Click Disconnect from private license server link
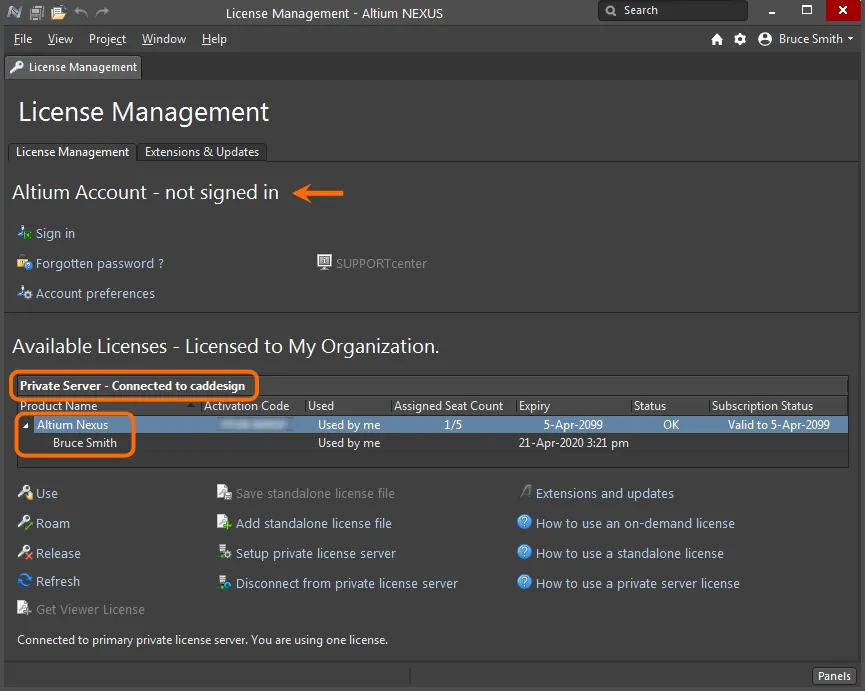 [347, 583]
